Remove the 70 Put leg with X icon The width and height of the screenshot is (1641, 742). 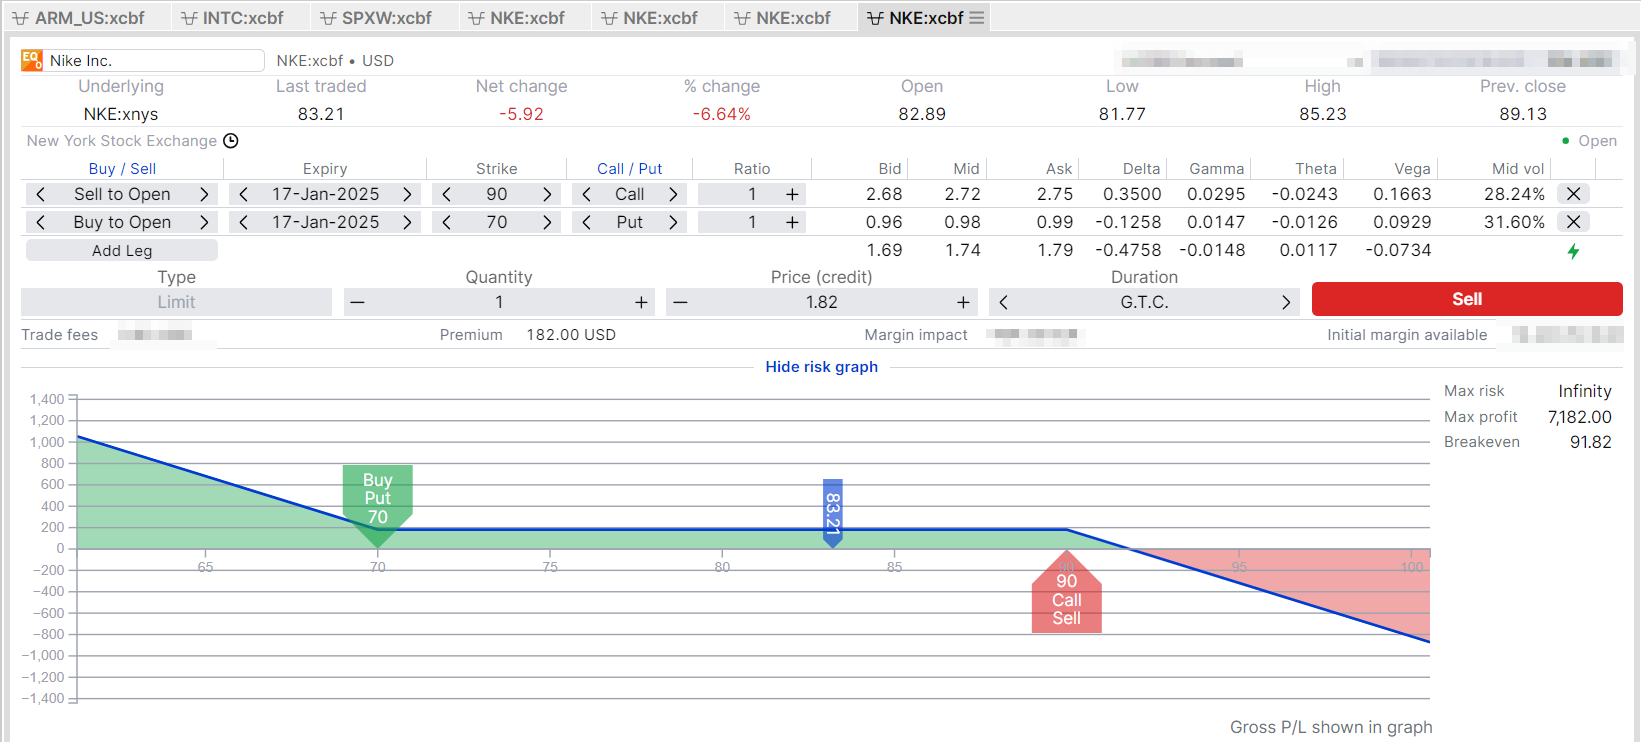click(1573, 222)
